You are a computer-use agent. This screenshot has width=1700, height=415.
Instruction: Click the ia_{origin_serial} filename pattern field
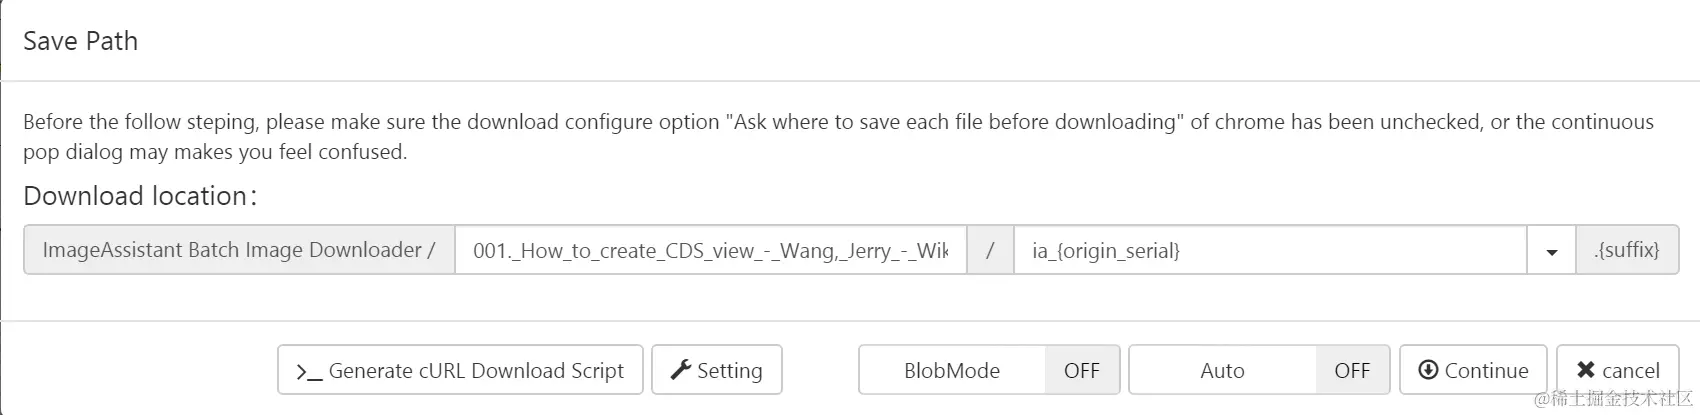[x=1269, y=251]
